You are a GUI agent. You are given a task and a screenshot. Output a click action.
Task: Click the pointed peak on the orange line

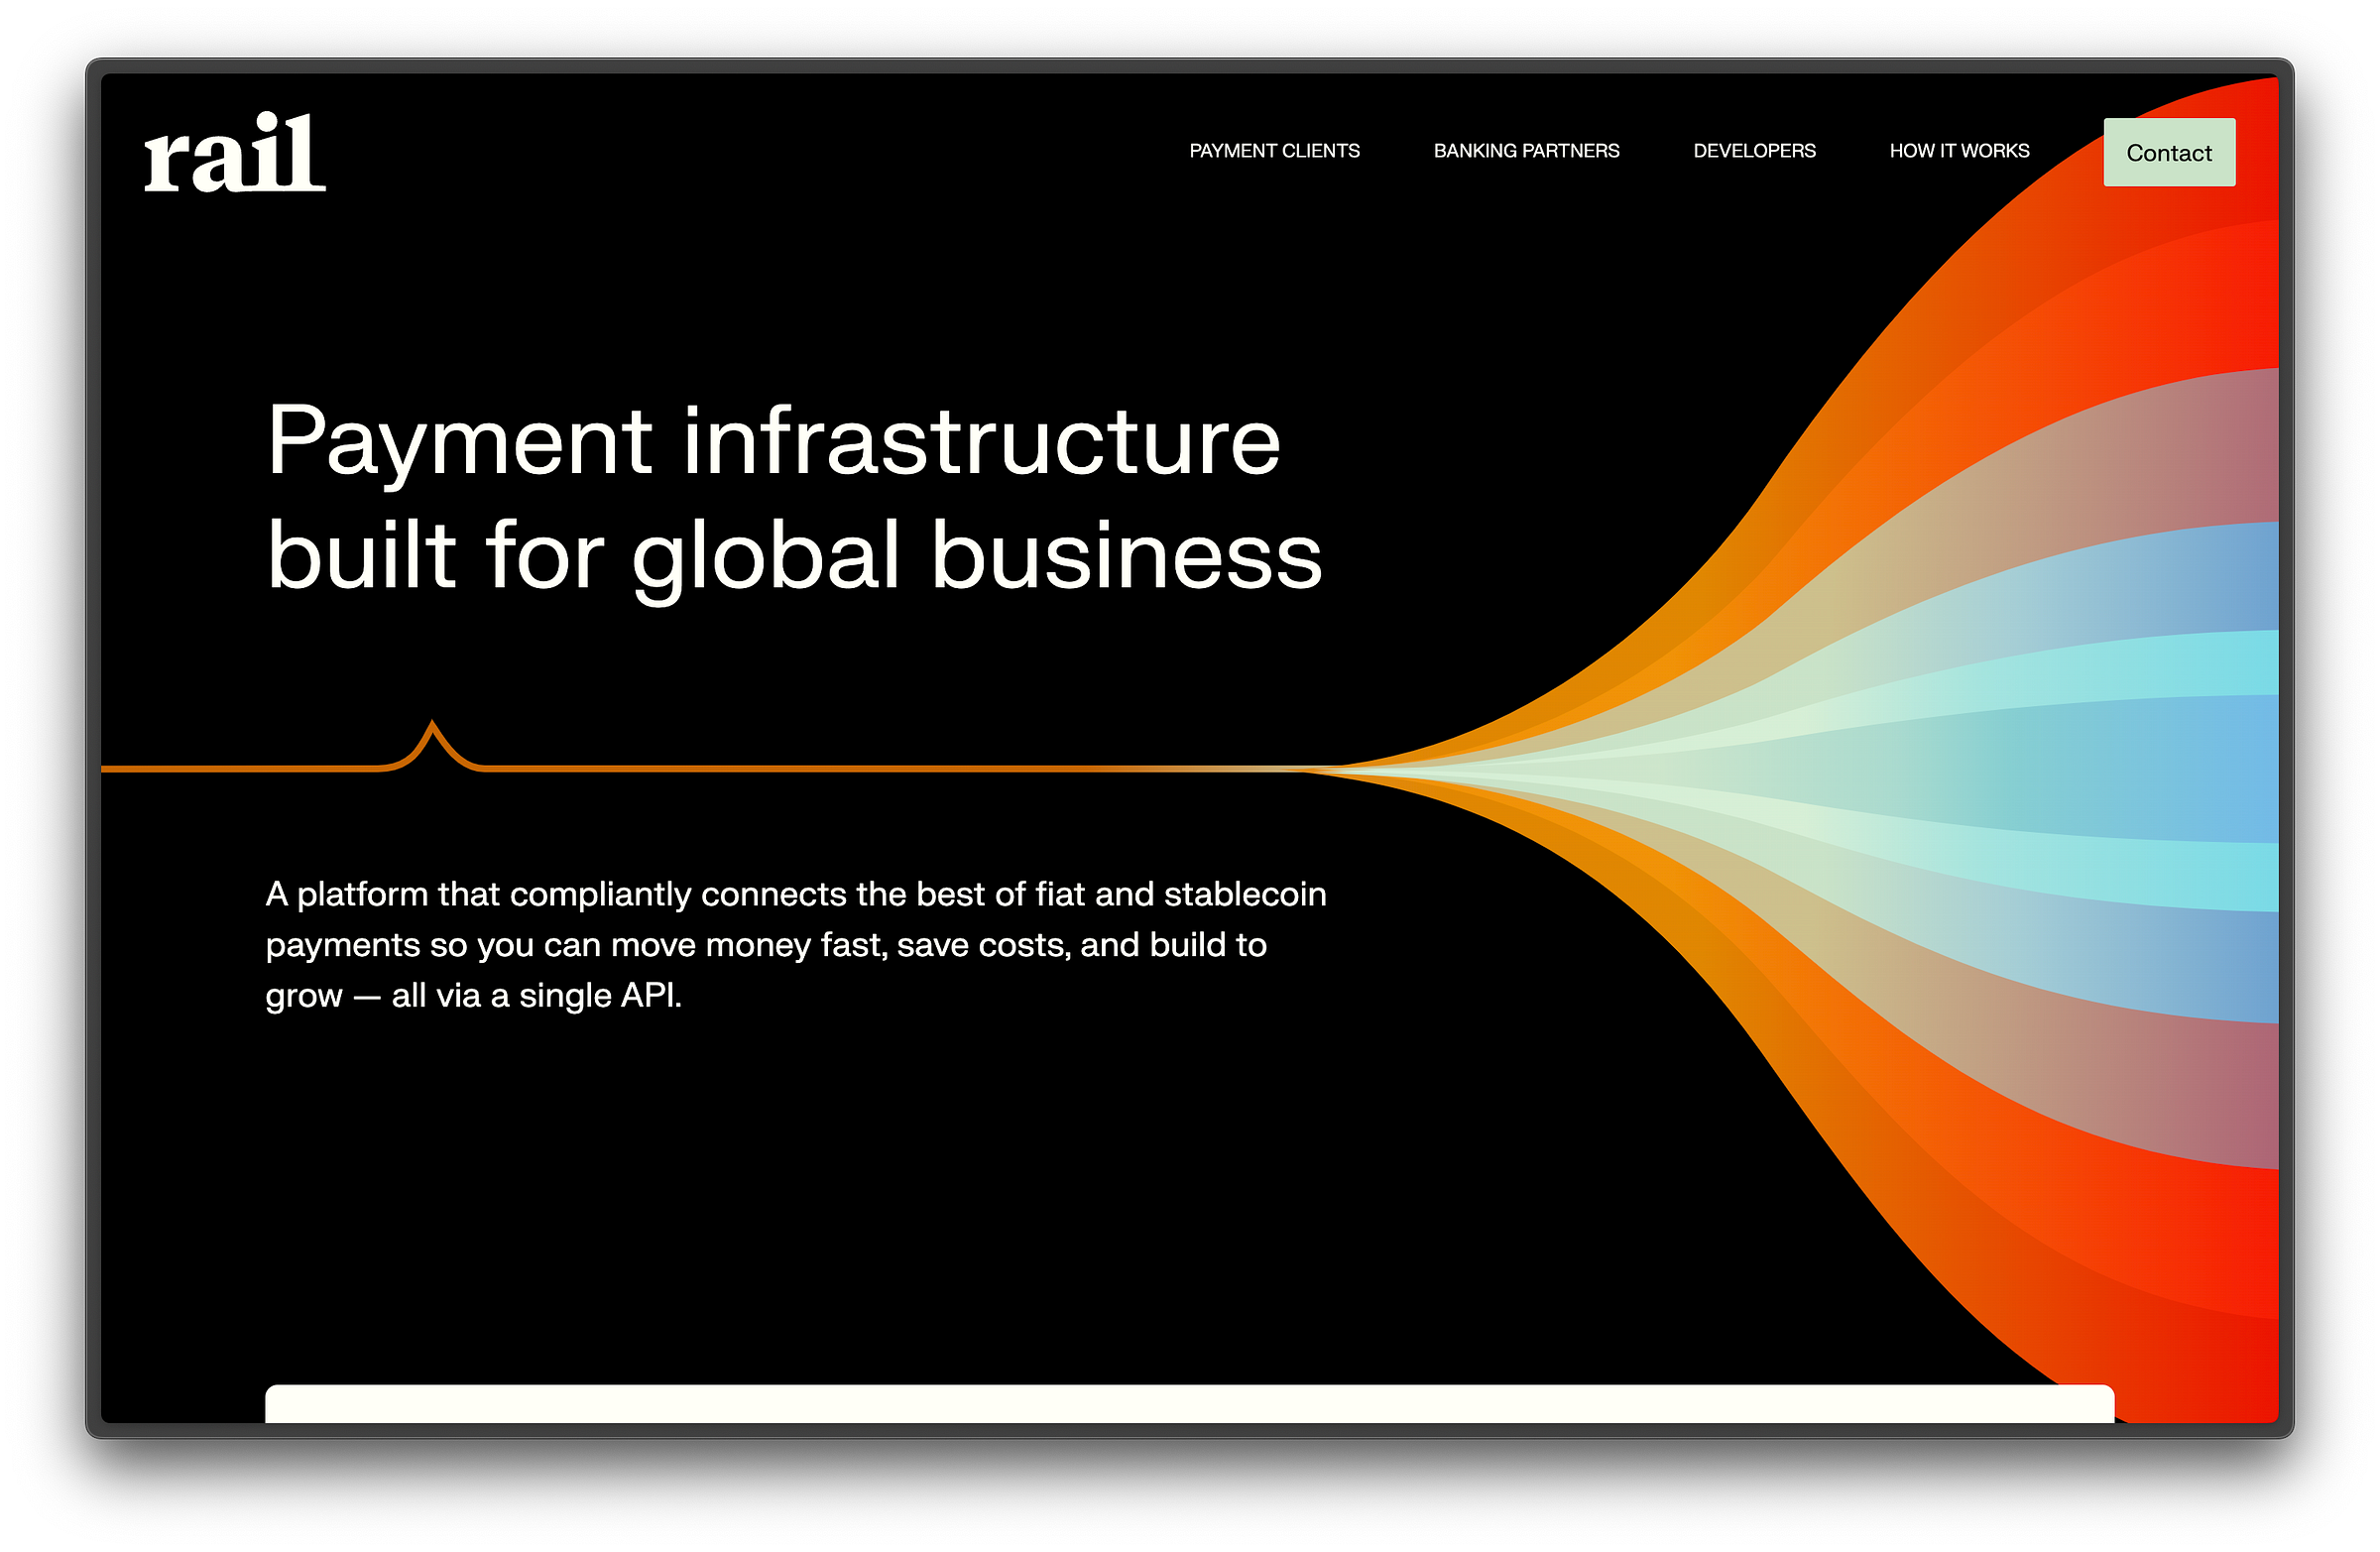pos(432,726)
